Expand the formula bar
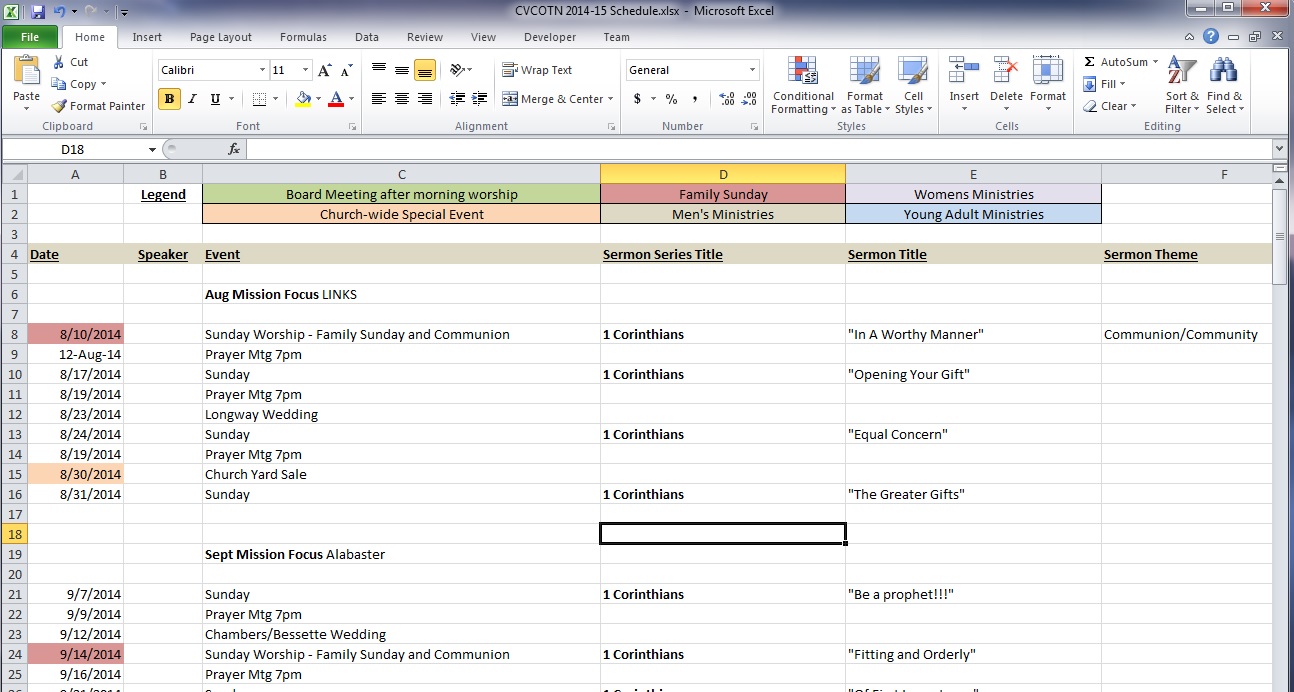 pyautogui.click(x=1279, y=149)
